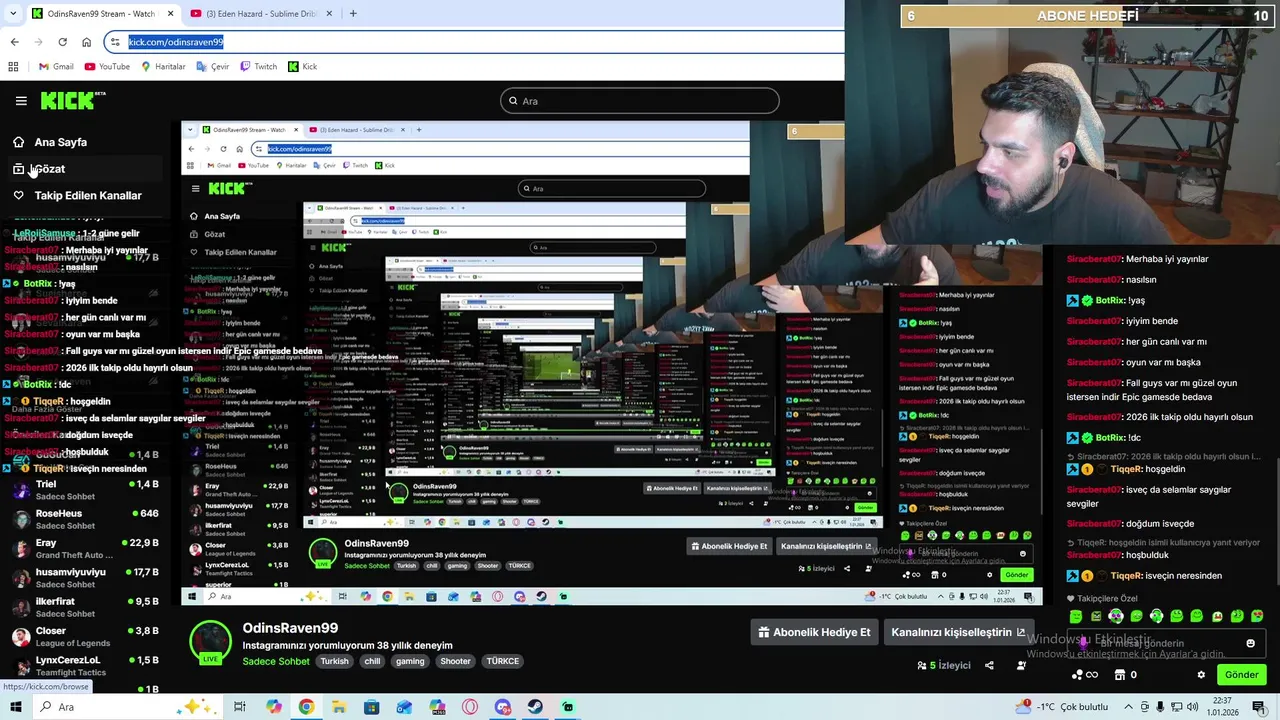
Task: Go back with browser back arrow
Action: click(14, 42)
